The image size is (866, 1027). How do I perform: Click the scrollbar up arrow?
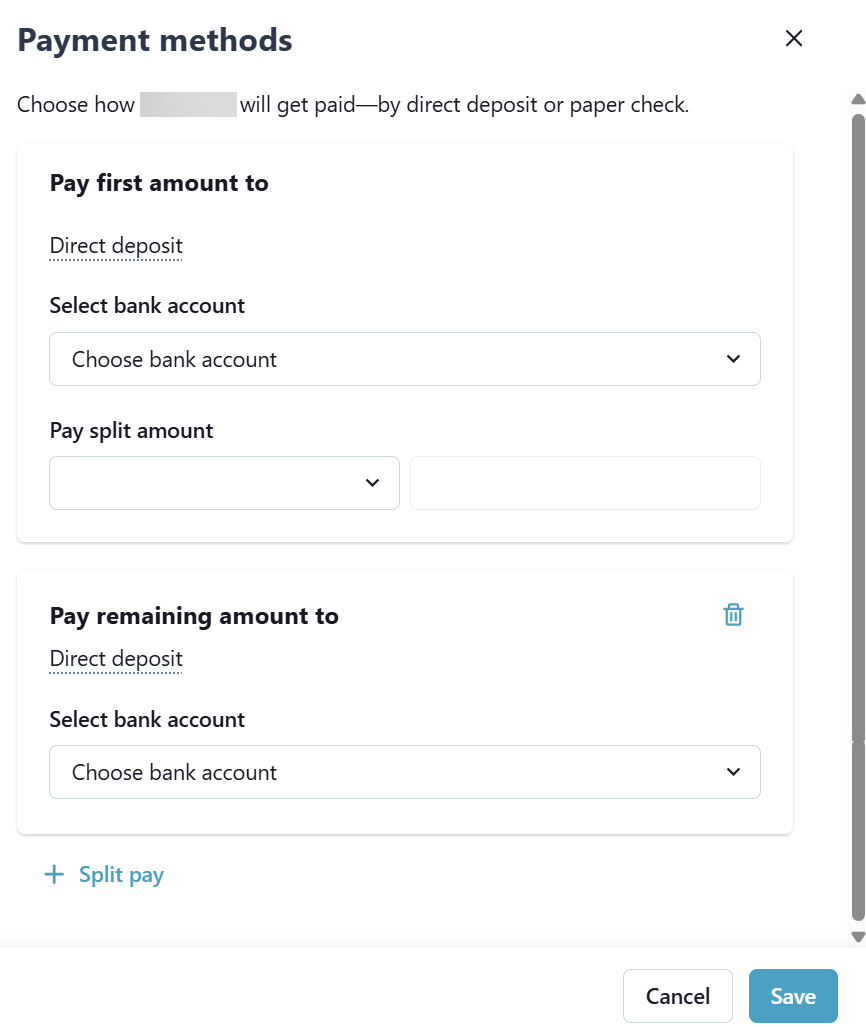pyautogui.click(x=857, y=99)
